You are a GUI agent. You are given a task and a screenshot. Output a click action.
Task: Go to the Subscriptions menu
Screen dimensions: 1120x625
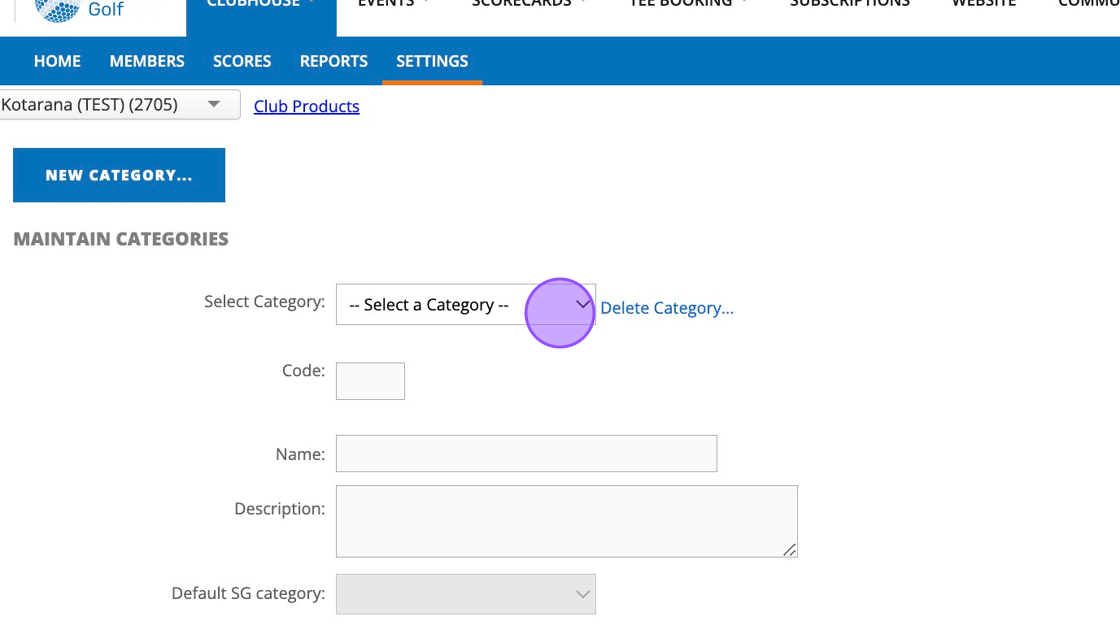[x=849, y=4]
